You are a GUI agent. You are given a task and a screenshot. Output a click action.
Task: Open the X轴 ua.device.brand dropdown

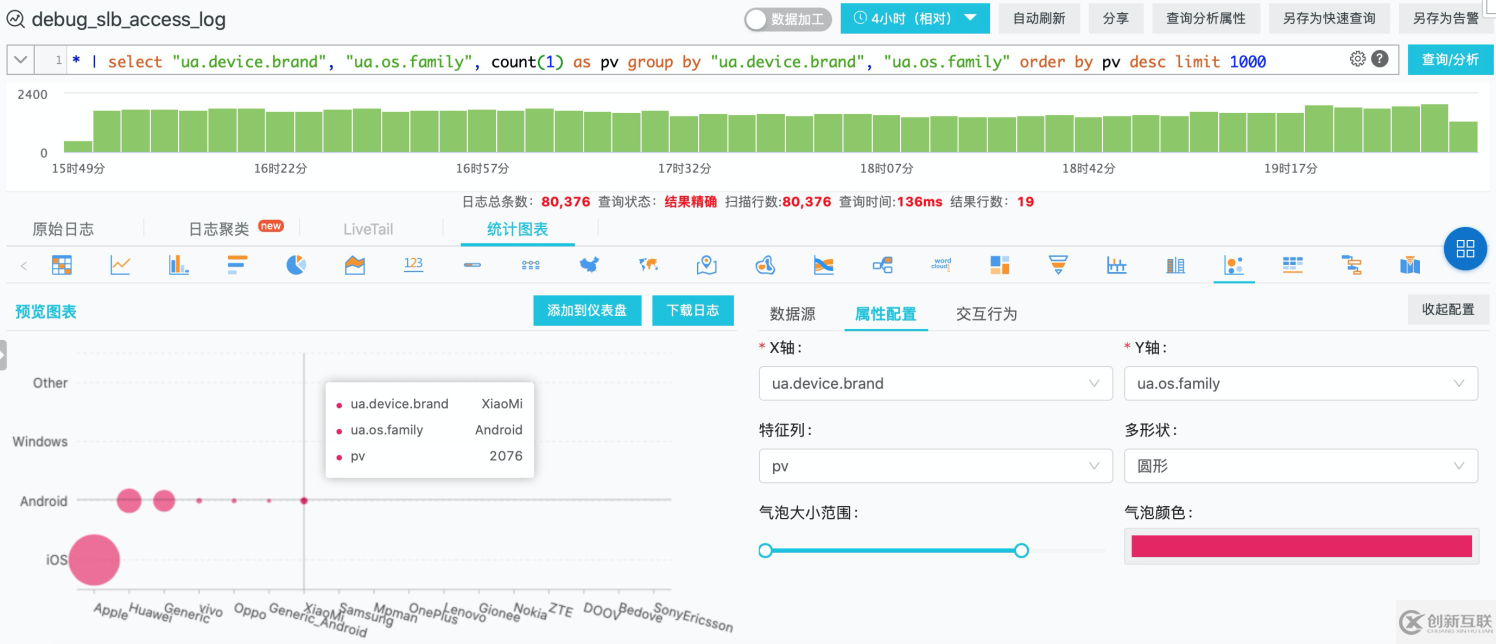(x=935, y=383)
